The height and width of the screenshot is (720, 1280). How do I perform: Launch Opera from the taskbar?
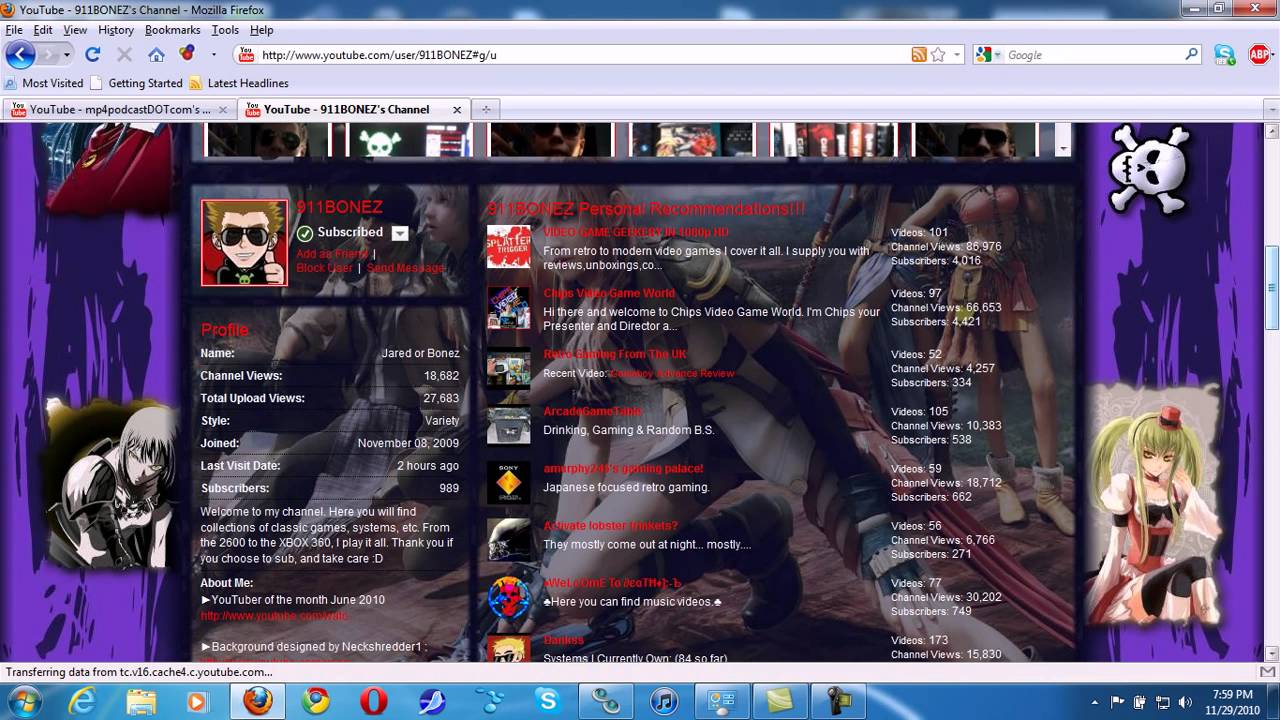[x=374, y=701]
